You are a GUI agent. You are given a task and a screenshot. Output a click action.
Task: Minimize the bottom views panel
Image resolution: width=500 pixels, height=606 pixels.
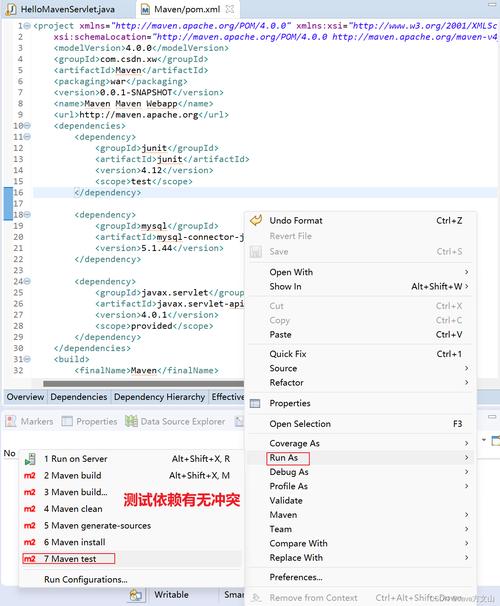click(492, 417)
